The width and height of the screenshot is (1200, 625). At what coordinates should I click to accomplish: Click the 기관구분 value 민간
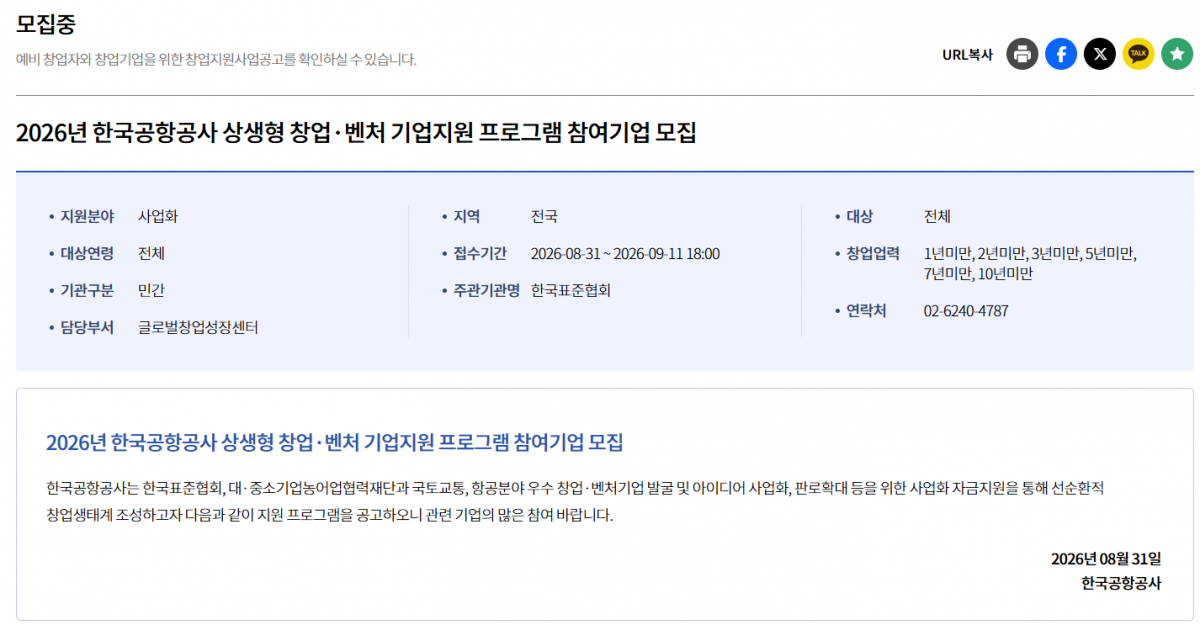pos(151,291)
